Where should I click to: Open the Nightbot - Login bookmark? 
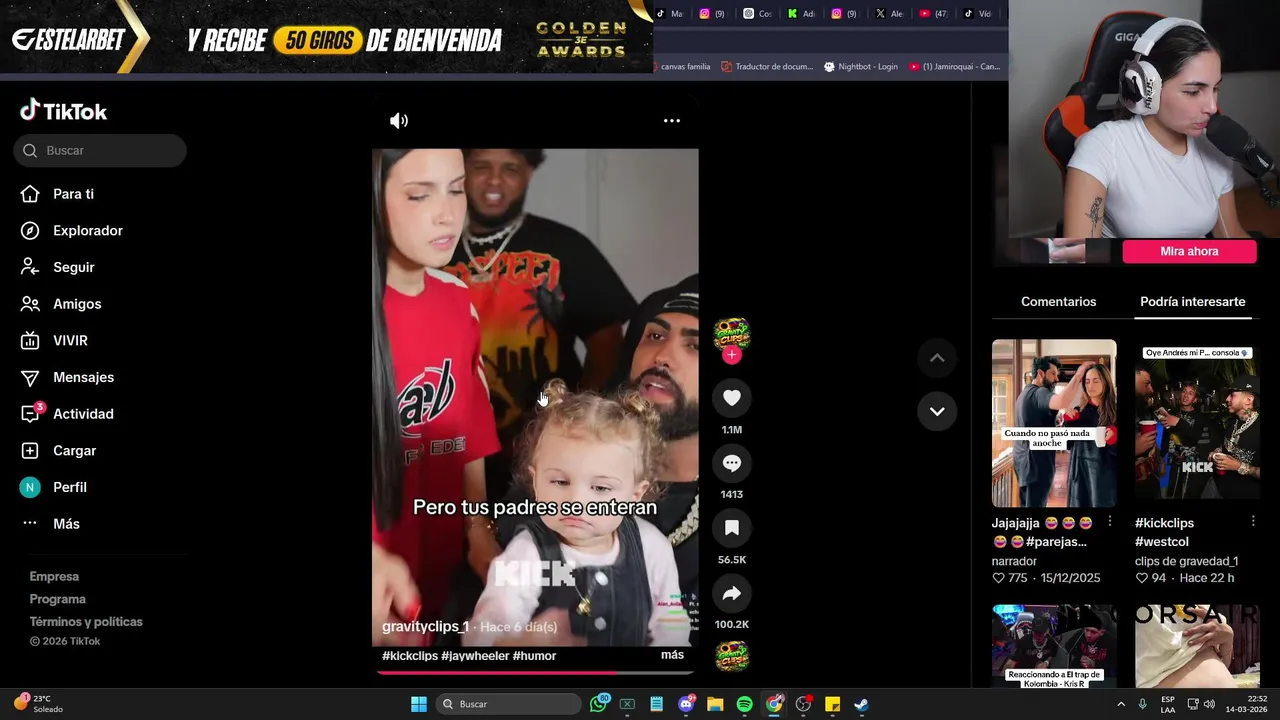[x=860, y=67]
